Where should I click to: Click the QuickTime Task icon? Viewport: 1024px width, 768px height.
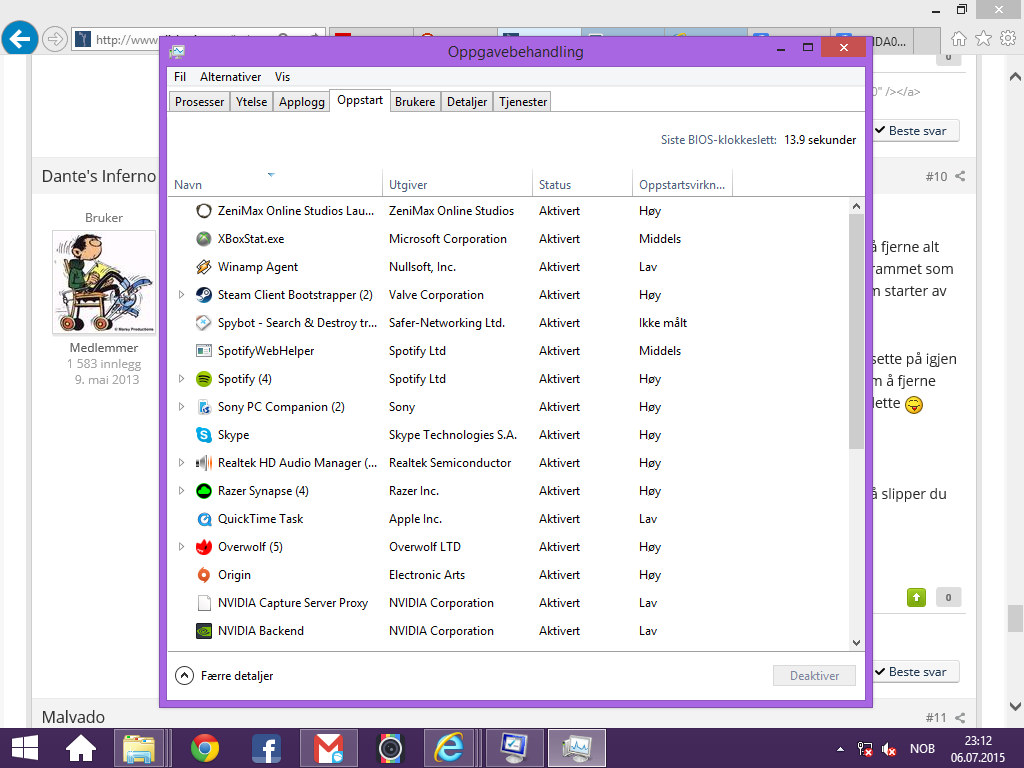point(204,519)
